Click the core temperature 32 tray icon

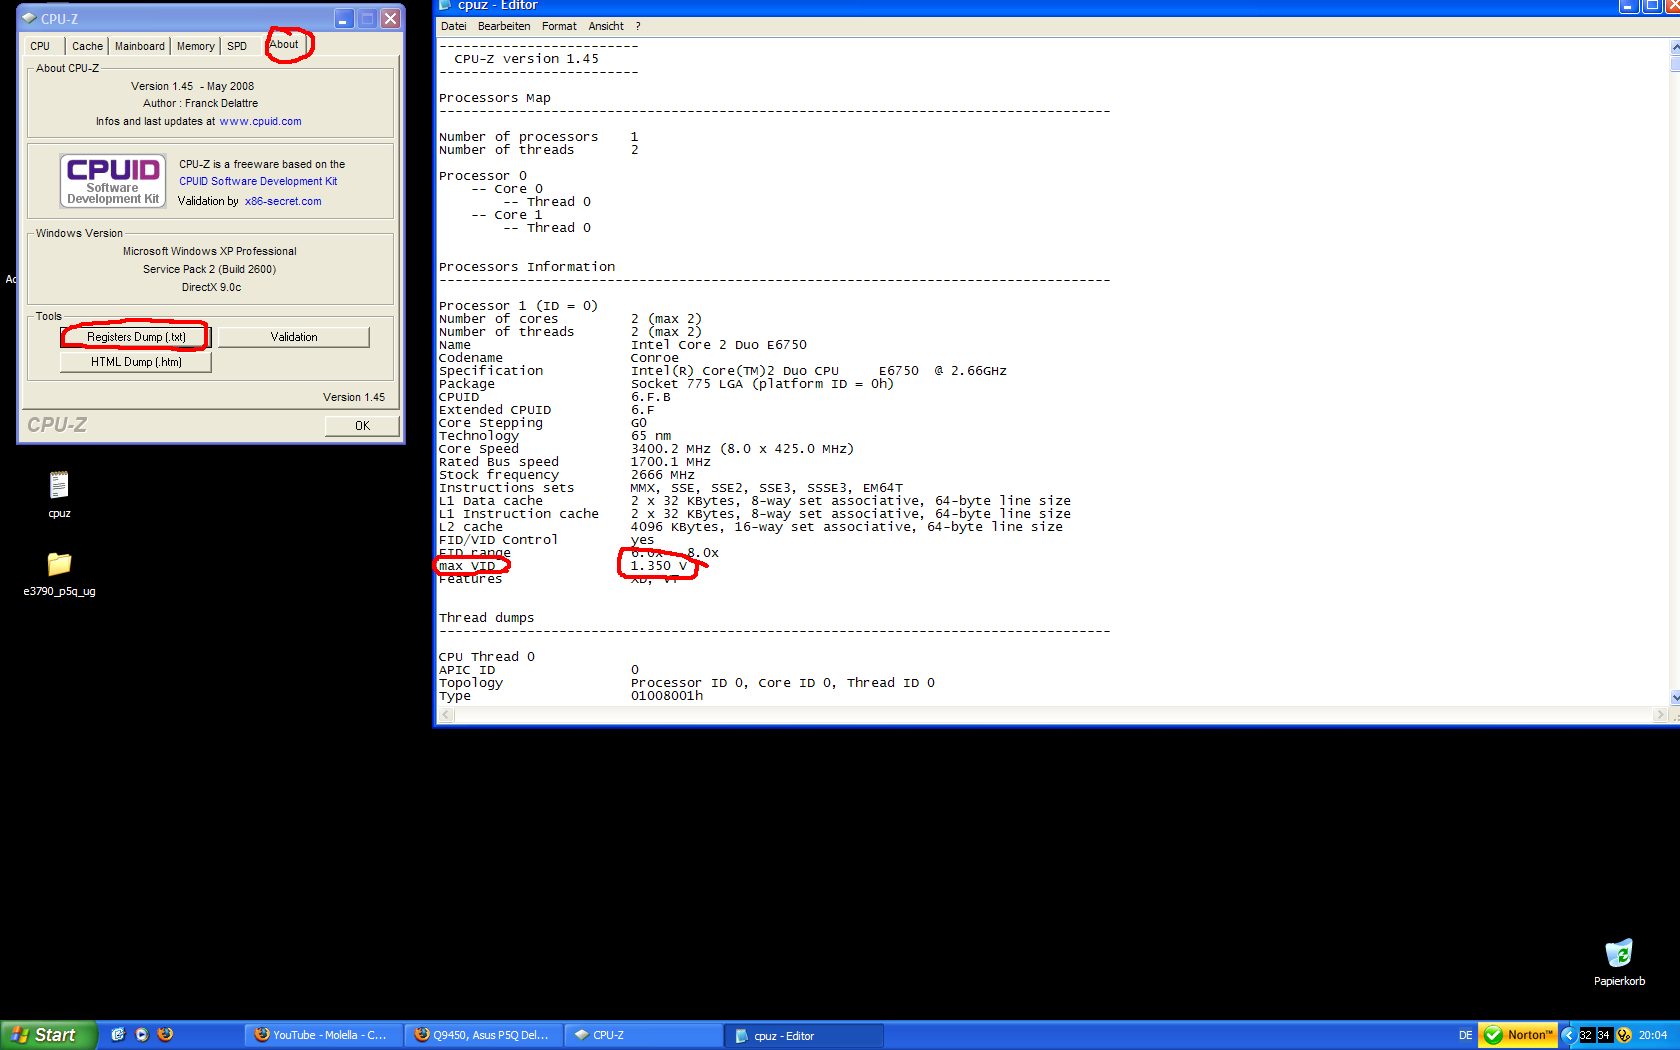[x=1586, y=1035]
